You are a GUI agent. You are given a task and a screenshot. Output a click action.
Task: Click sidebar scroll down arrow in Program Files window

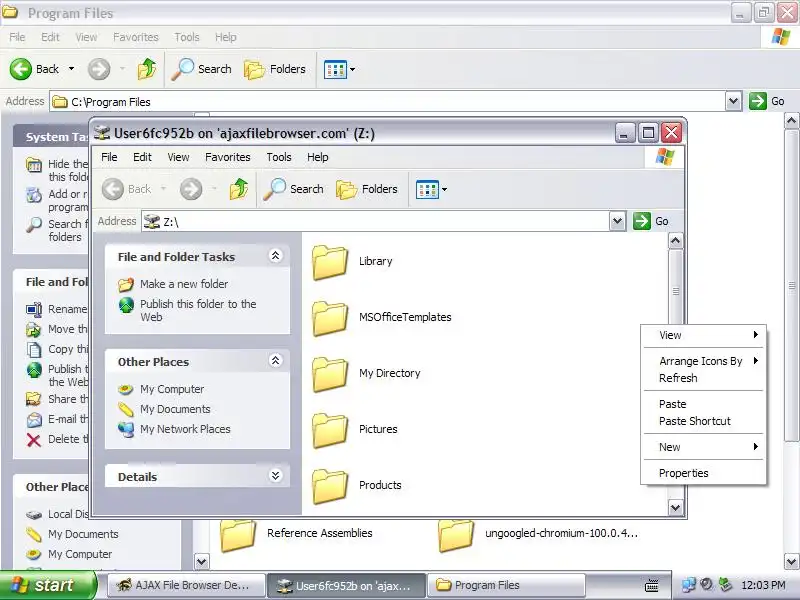pyautogui.click(x=202, y=562)
